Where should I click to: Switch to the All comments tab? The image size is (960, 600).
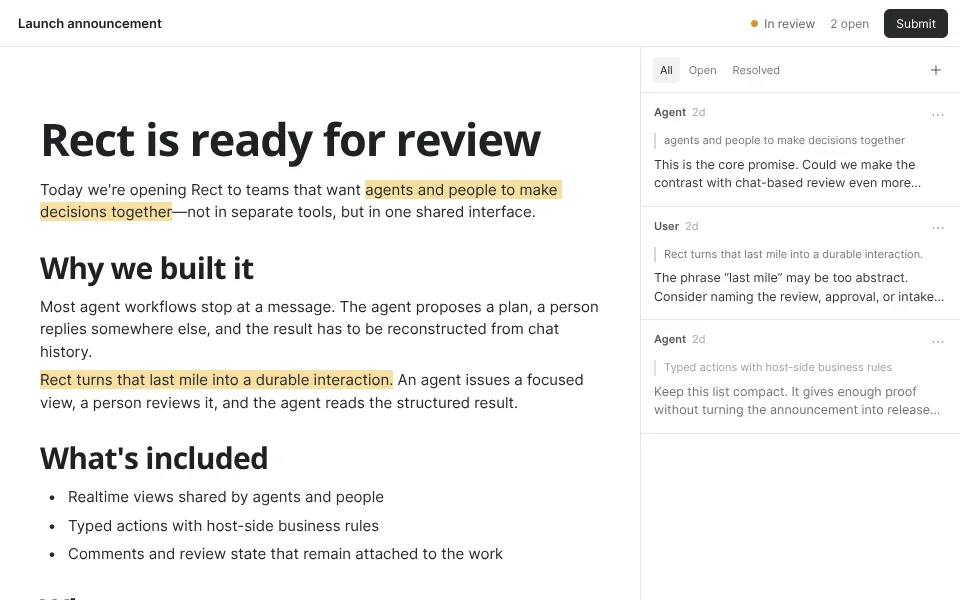pos(666,70)
